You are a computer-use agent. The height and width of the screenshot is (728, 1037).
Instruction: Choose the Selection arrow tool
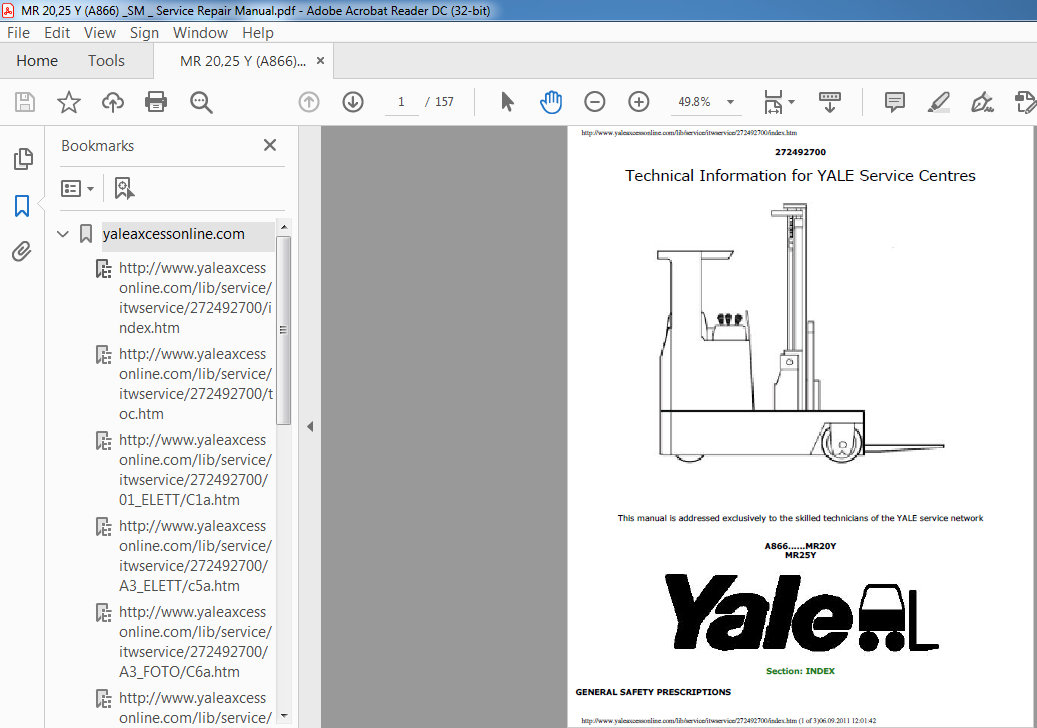tap(507, 102)
